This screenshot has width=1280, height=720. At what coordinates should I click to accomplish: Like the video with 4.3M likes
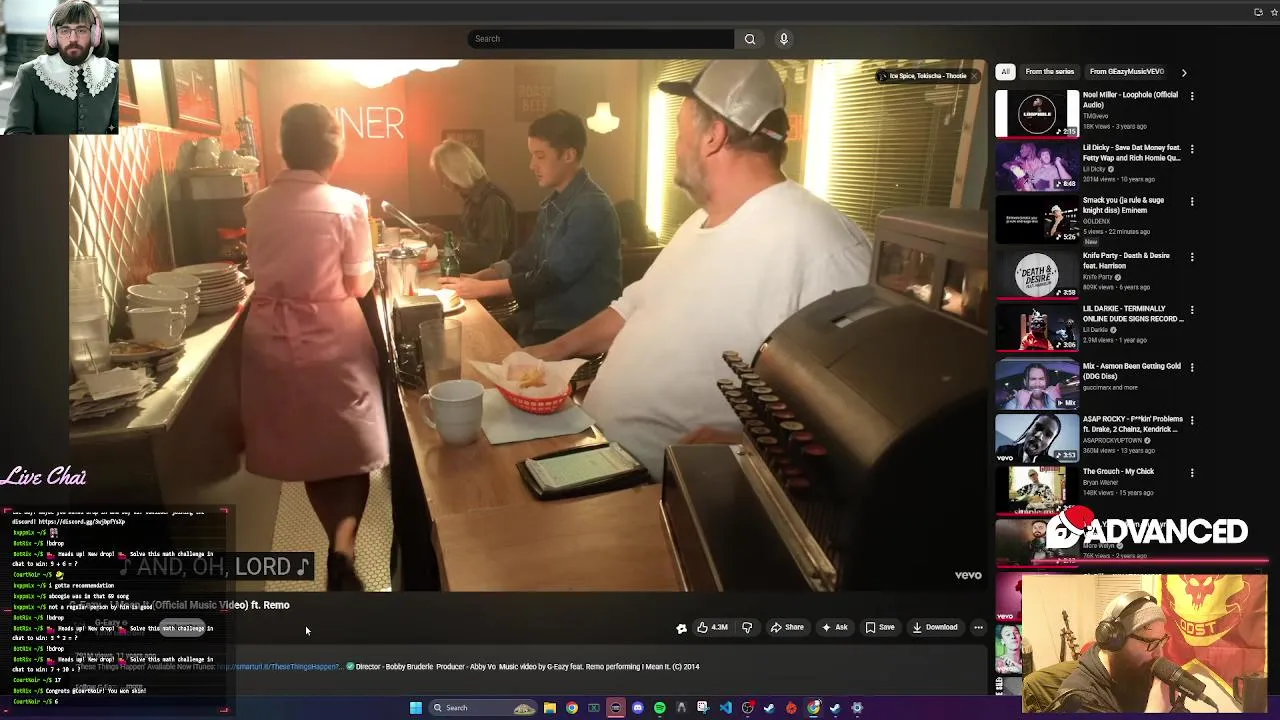[712, 627]
